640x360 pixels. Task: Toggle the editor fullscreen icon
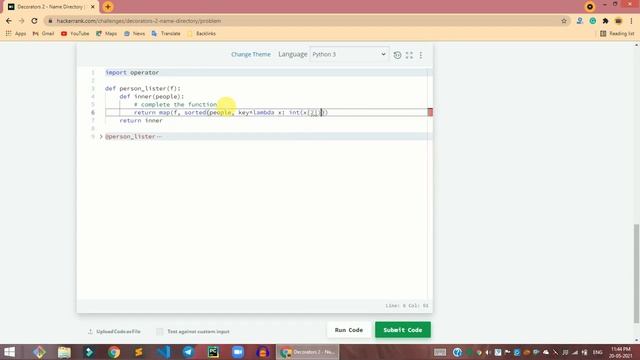409,55
